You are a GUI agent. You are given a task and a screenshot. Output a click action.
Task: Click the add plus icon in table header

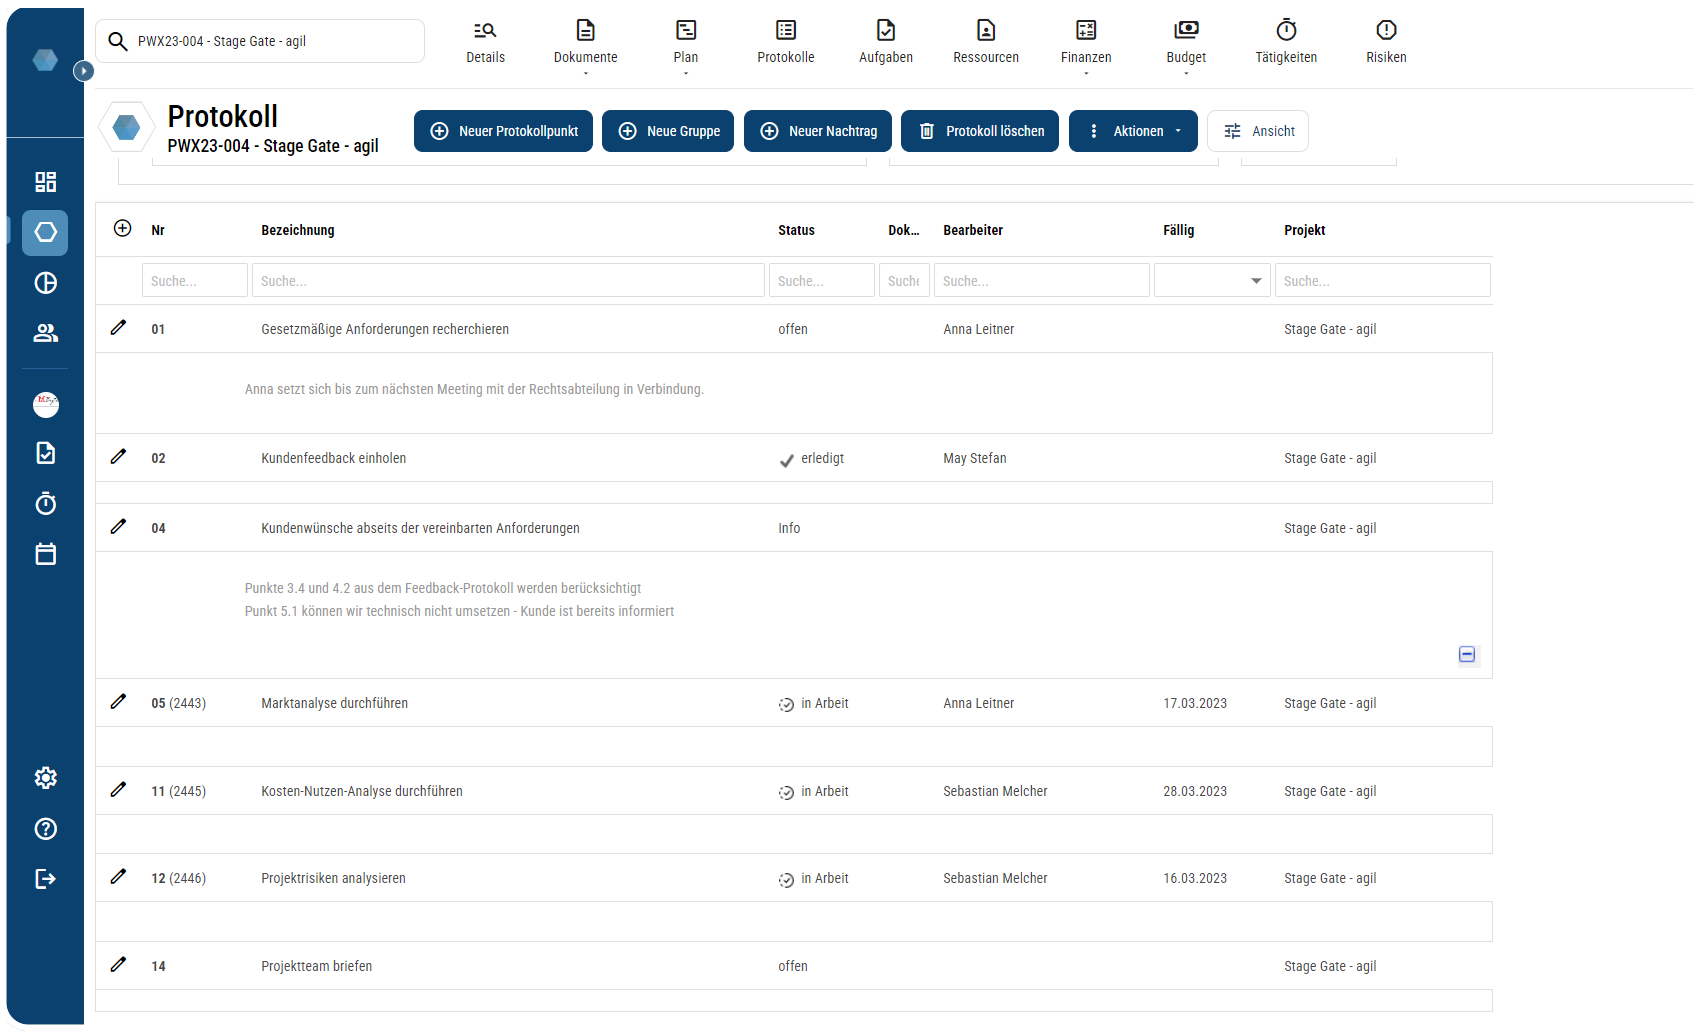pos(122,229)
